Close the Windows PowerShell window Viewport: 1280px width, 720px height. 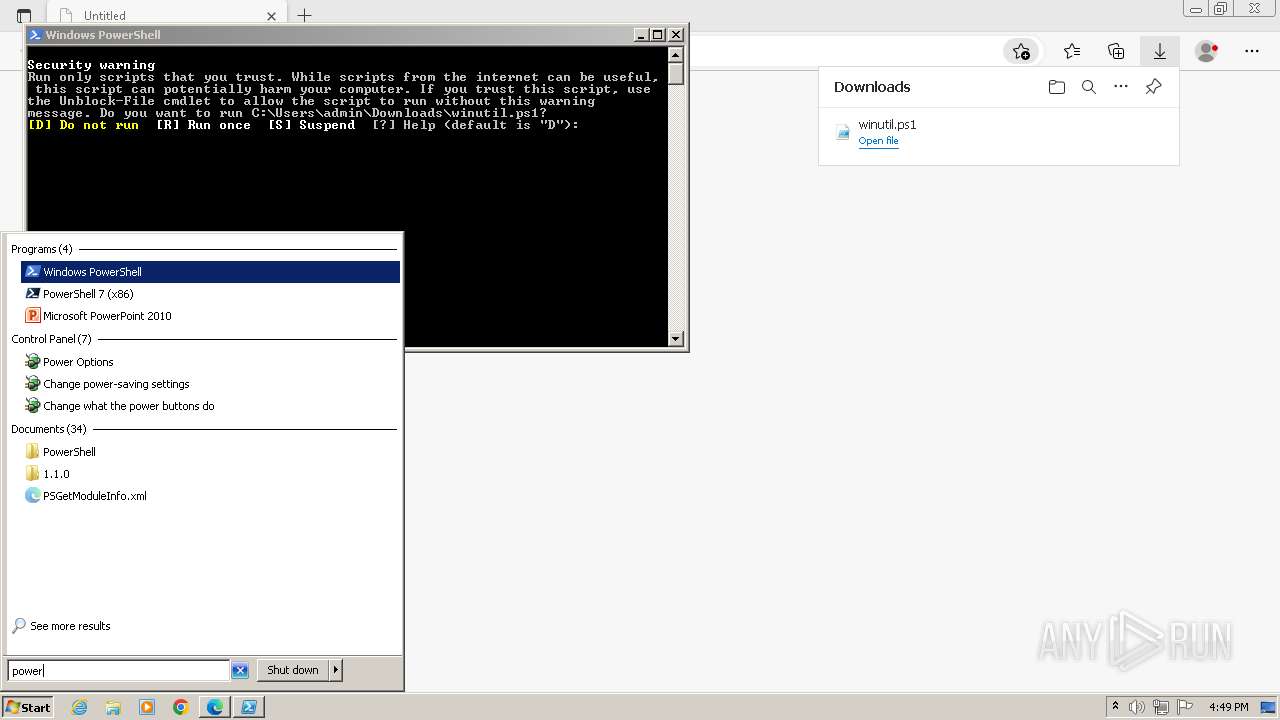[x=675, y=35]
